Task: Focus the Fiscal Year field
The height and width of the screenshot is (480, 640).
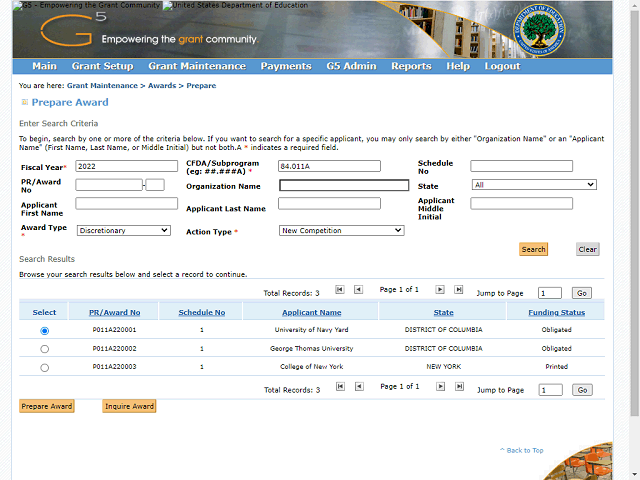Action: (x=127, y=166)
